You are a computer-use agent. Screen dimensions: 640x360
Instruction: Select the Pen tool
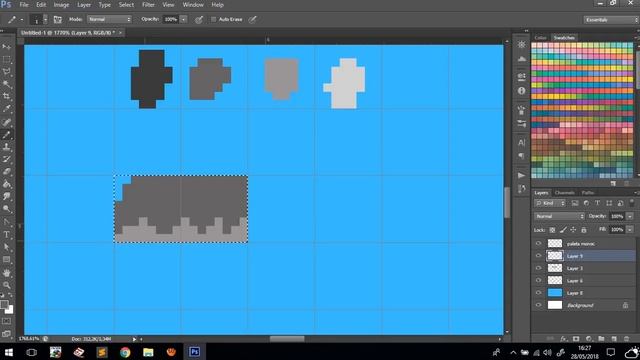click(7, 222)
